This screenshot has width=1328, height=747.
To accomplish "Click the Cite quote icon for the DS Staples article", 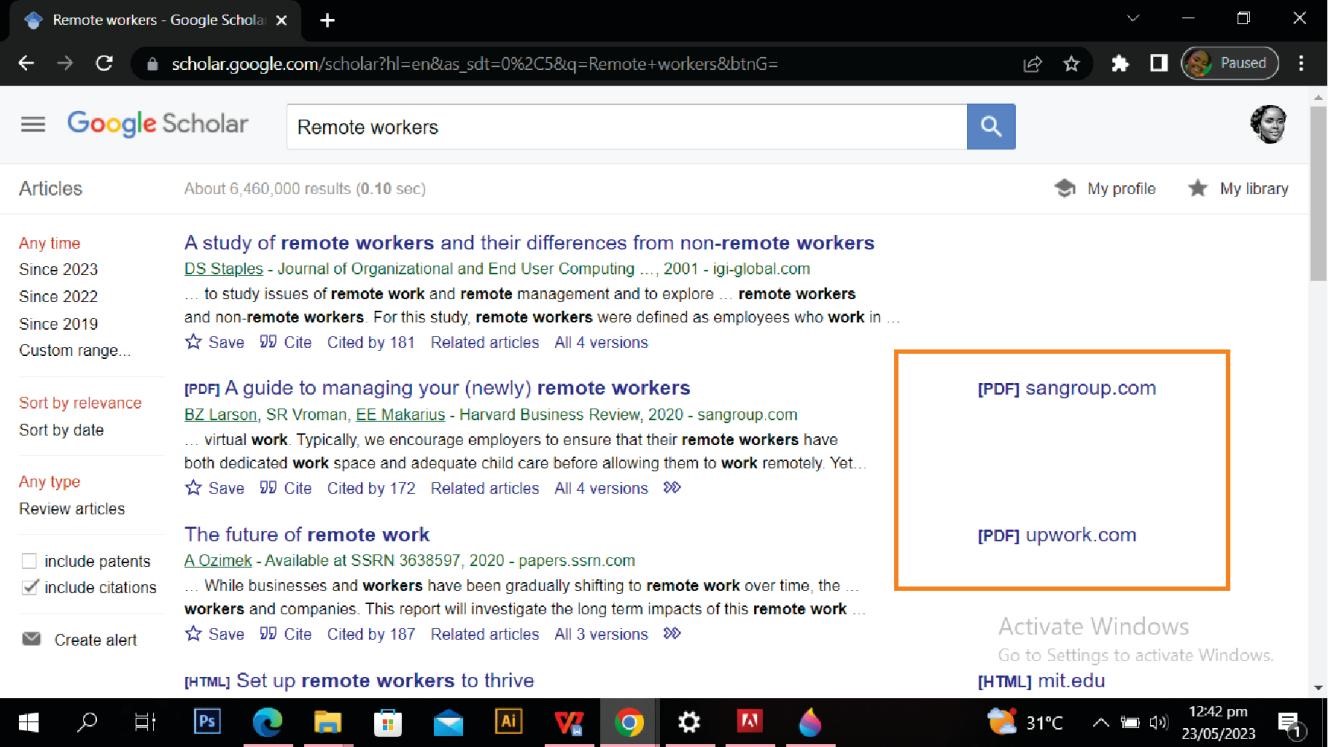I will click(x=268, y=342).
